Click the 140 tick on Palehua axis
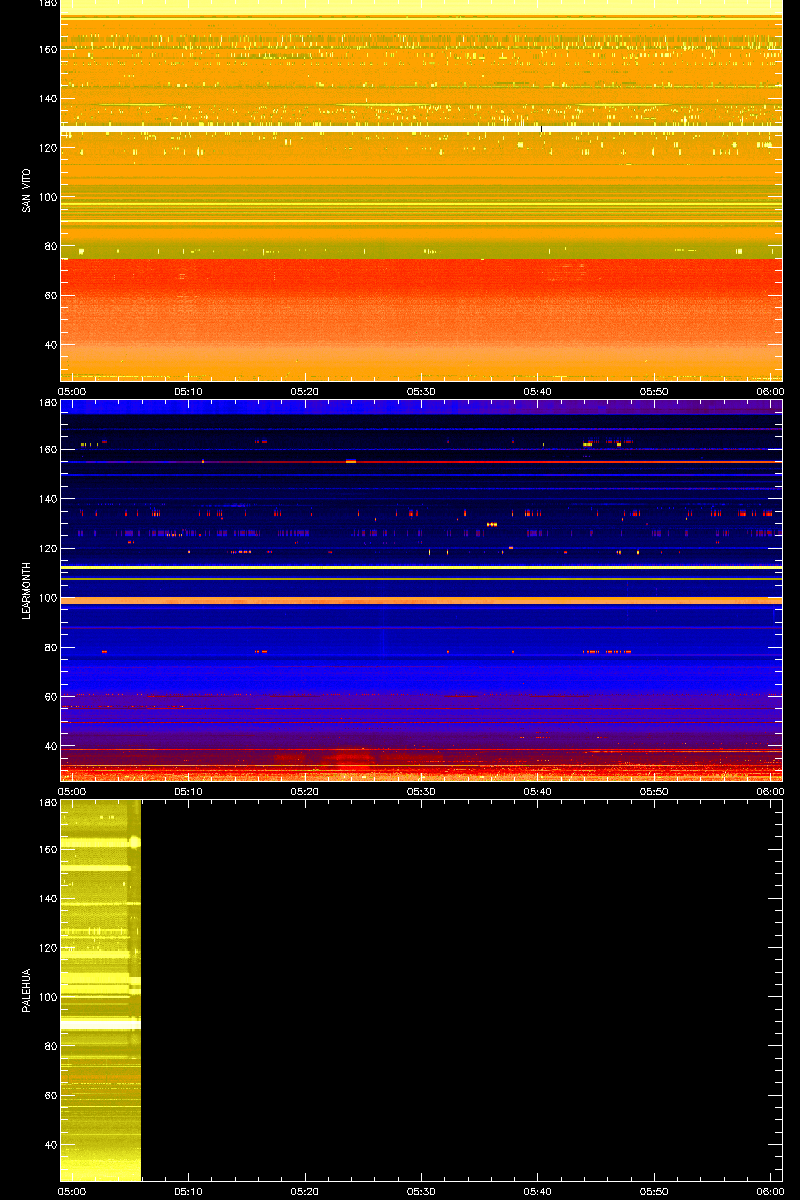The height and width of the screenshot is (1200, 800). 47,899
